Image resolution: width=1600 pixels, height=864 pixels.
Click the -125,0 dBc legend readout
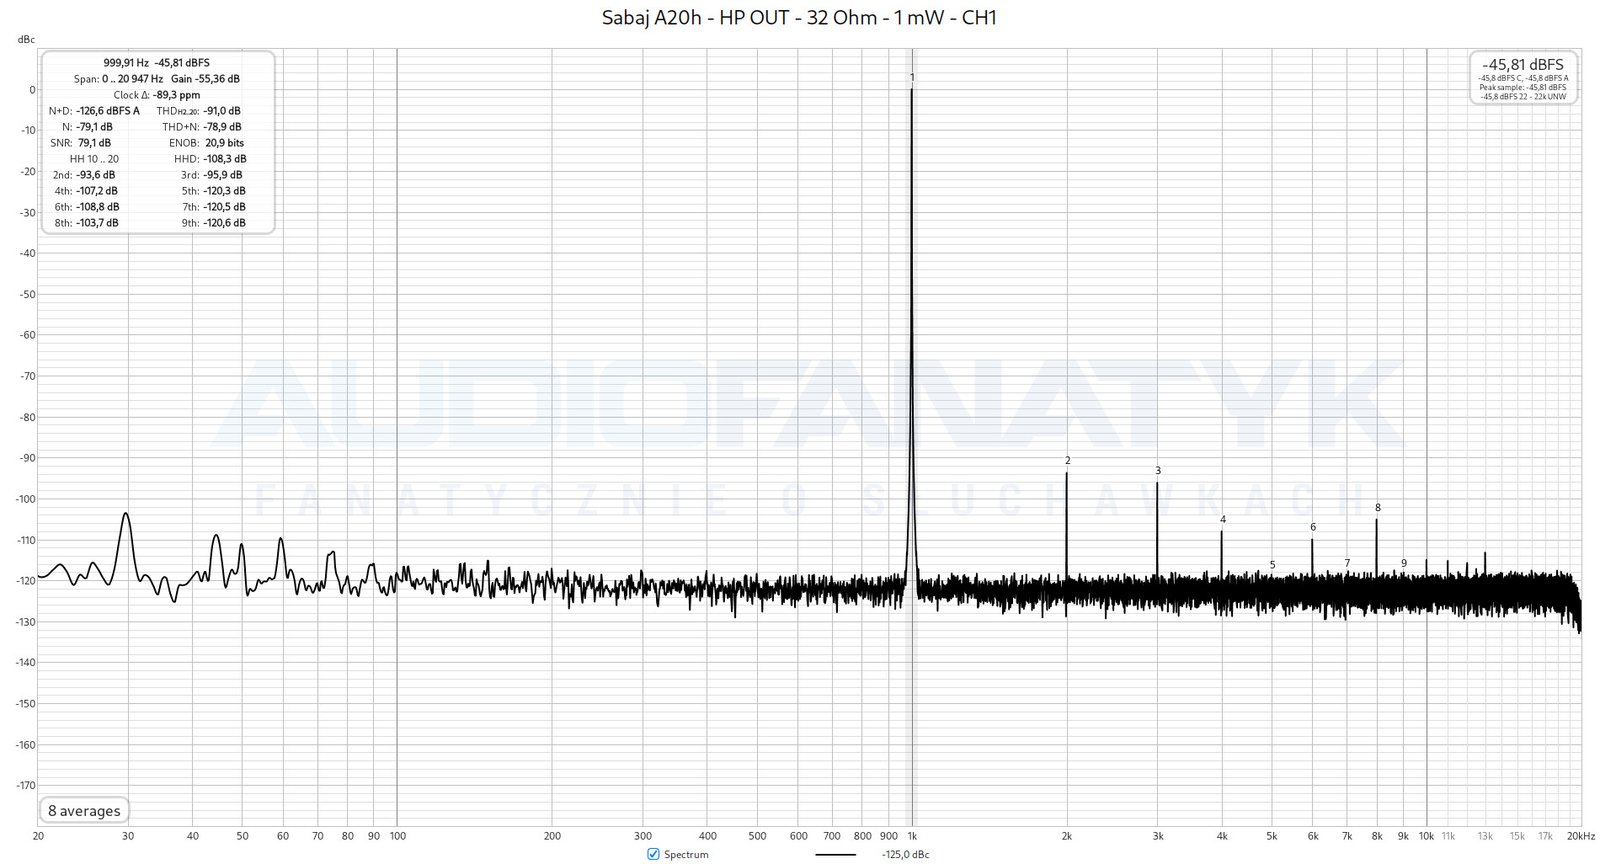pos(906,855)
